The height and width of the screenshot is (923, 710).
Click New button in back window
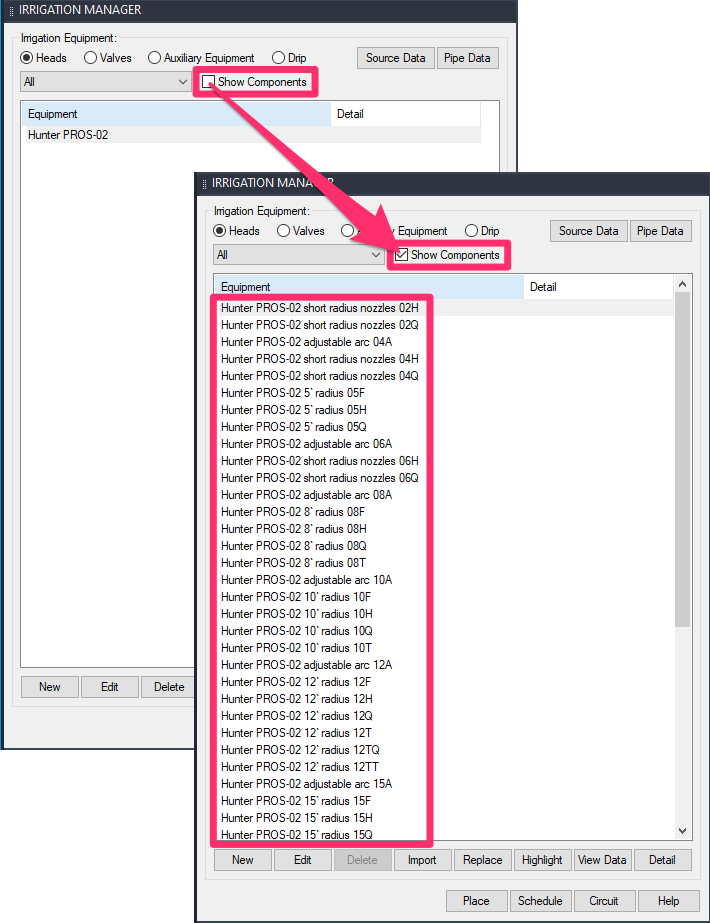point(49,687)
